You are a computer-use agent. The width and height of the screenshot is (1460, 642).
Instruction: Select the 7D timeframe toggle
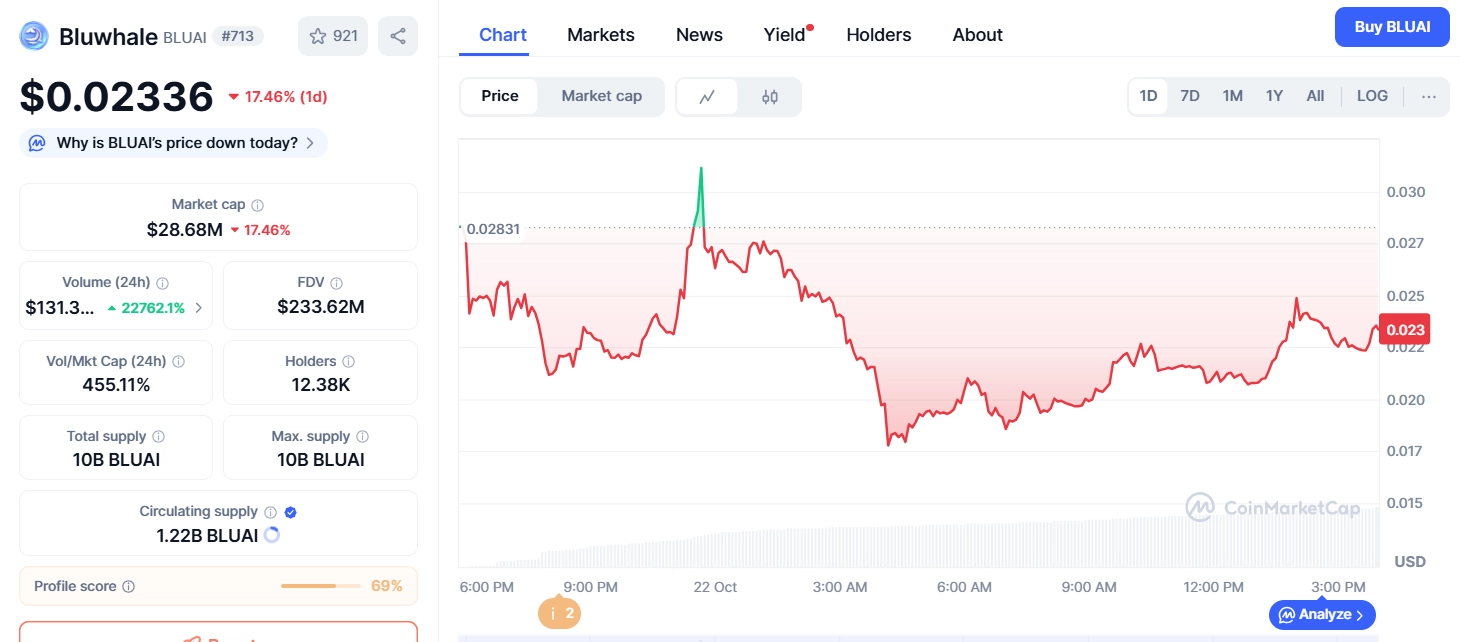click(1190, 96)
